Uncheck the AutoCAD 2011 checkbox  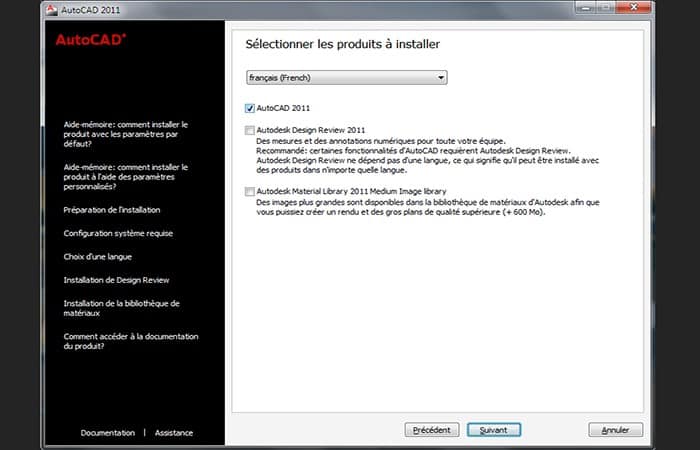tap(250, 108)
